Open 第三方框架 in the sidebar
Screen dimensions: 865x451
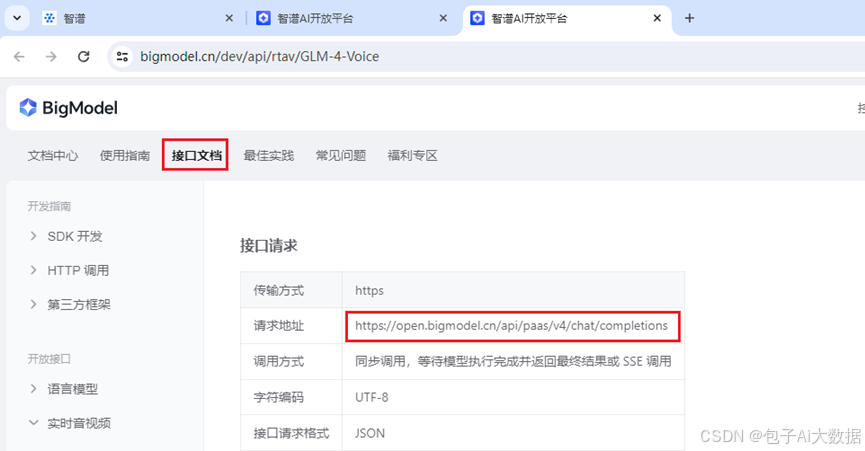coord(79,304)
